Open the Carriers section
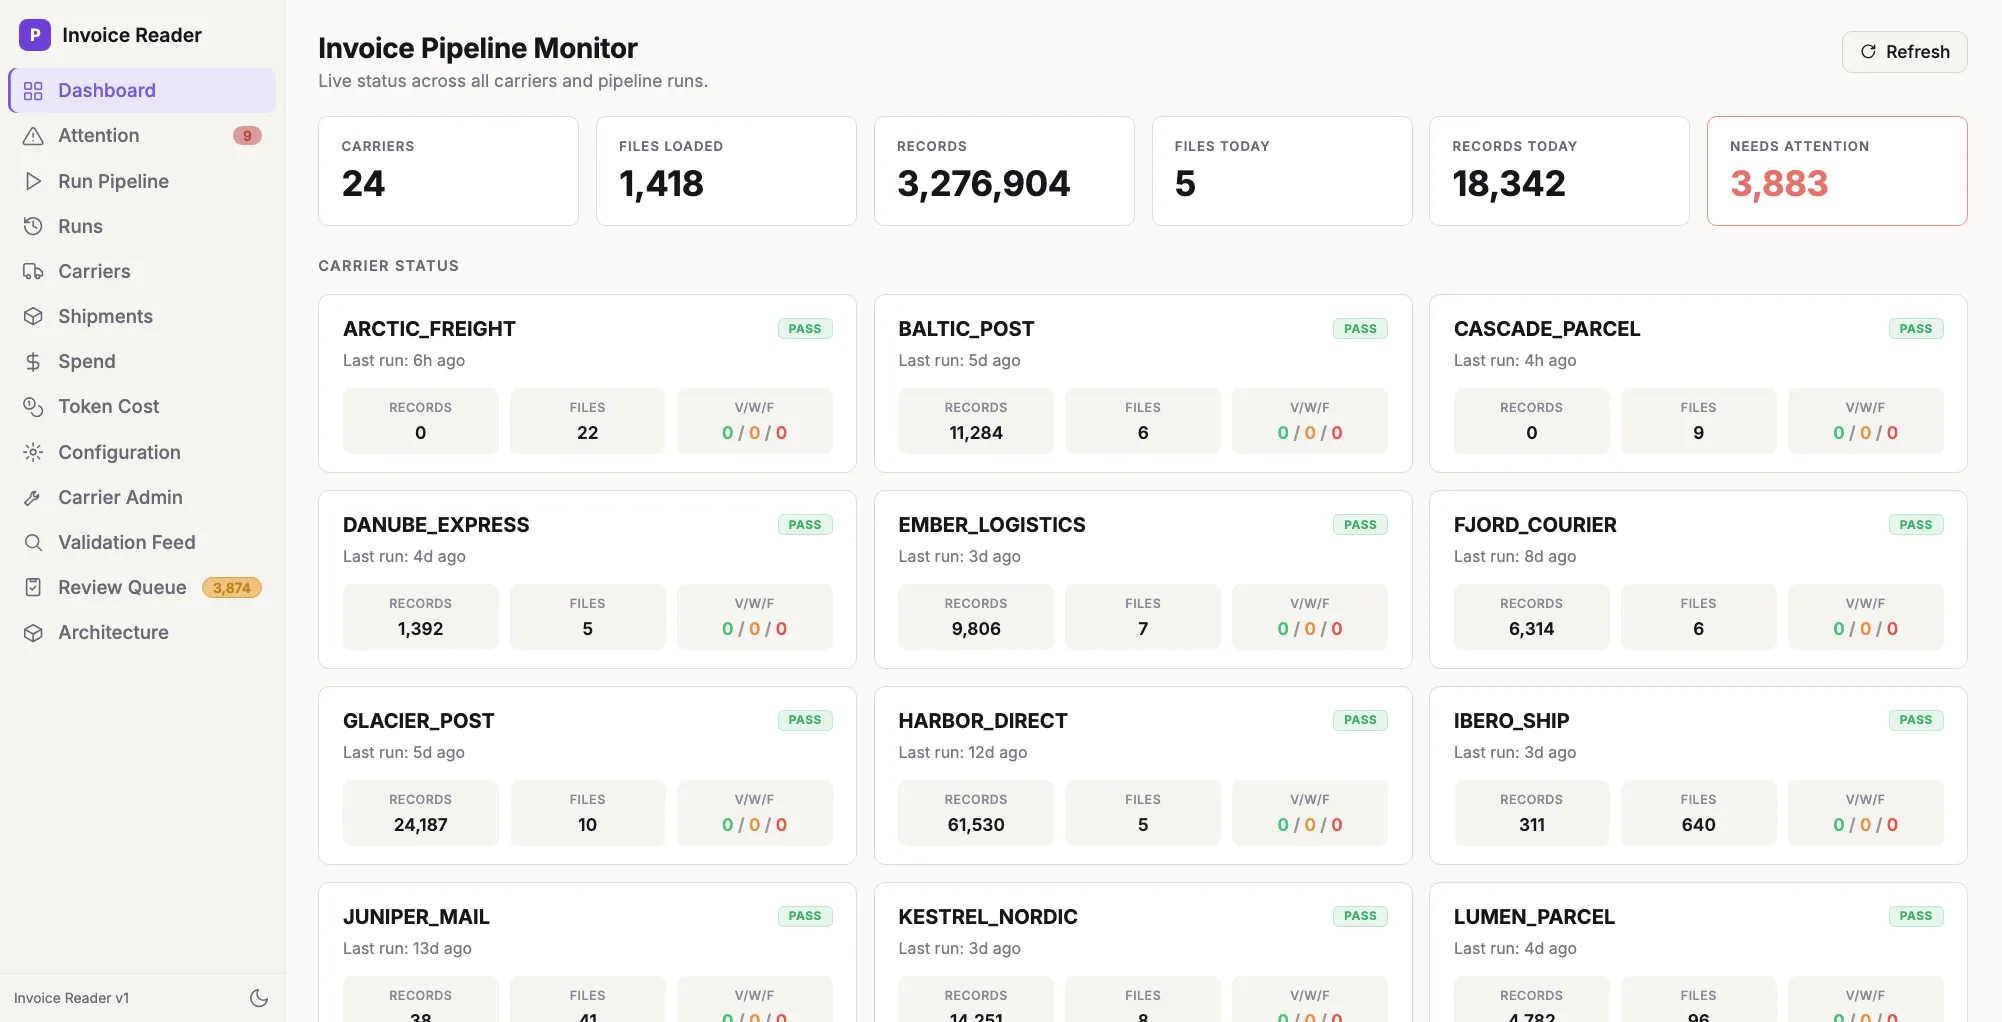This screenshot has width=2002, height=1022. pos(142,271)
